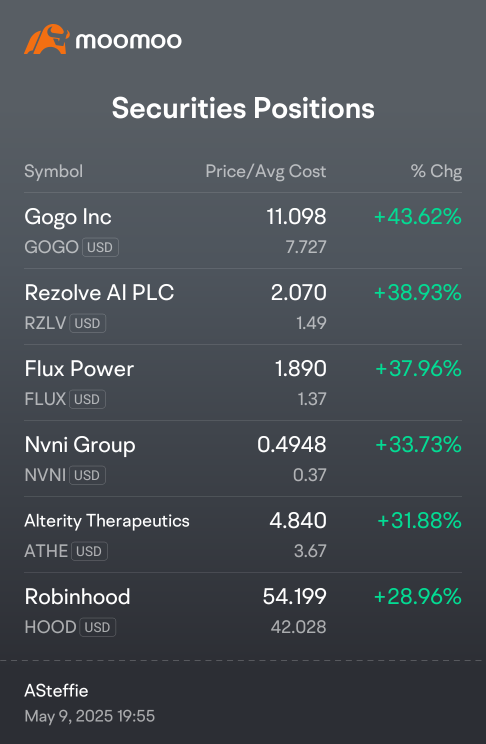Select the USD badge next to ATHE

tap(89, 551)
